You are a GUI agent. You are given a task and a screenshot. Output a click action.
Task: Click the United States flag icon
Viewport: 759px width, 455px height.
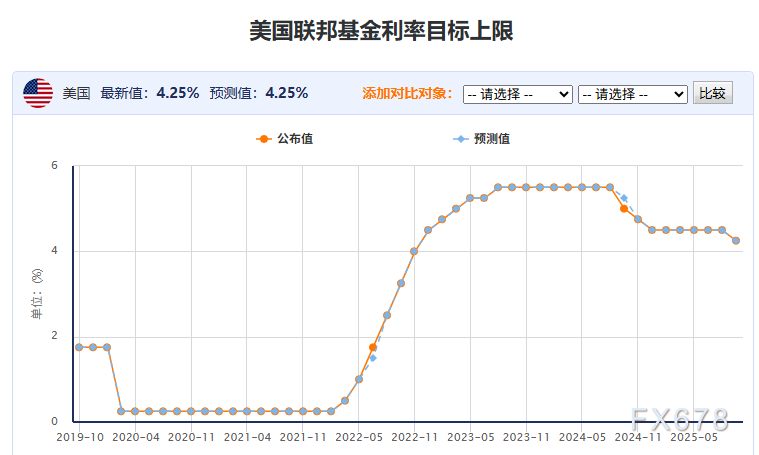tap(38, 93)
